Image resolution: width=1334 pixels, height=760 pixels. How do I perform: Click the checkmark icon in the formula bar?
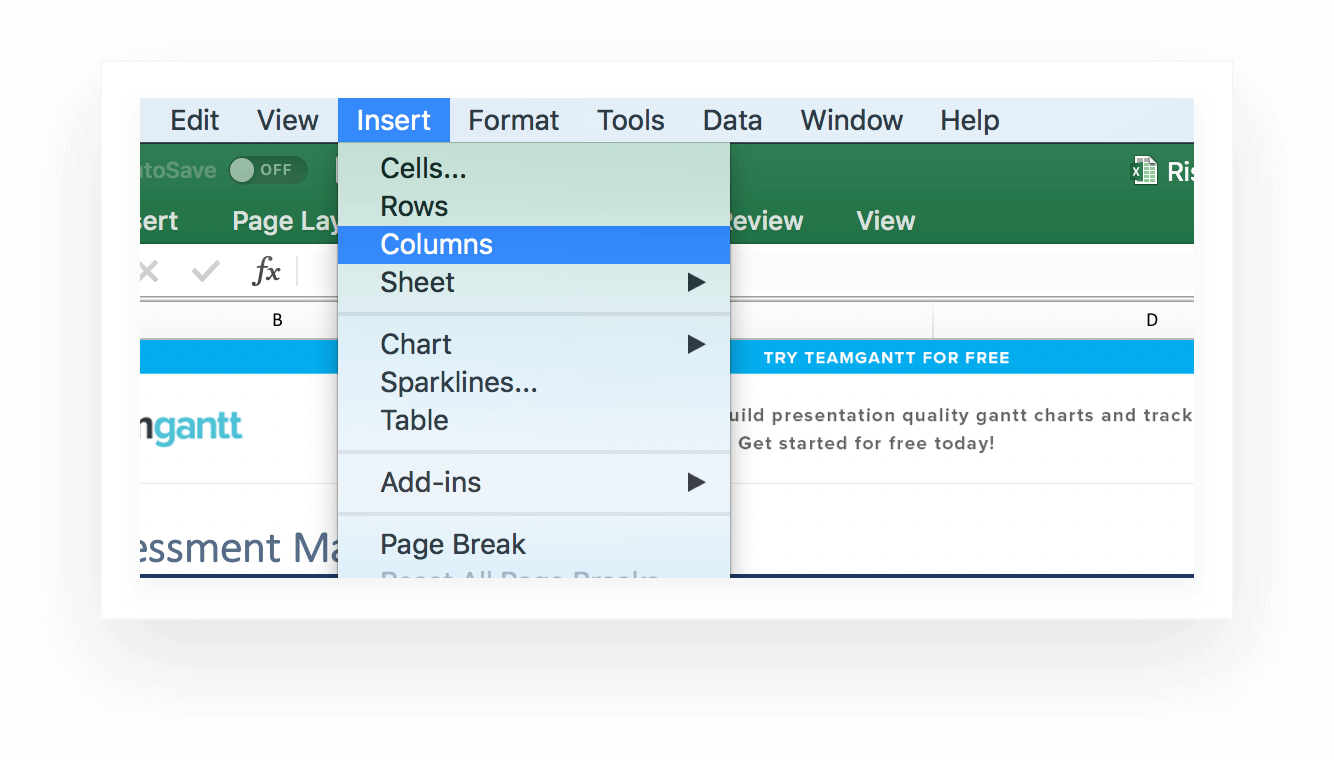click(204, 270)
